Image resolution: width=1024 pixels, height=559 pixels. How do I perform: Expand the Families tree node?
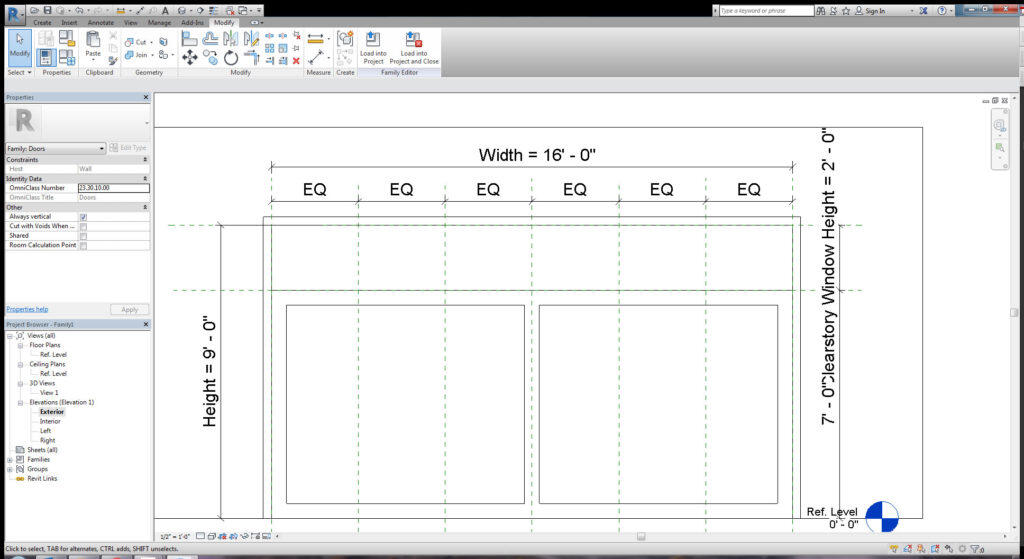coord(10,460)
